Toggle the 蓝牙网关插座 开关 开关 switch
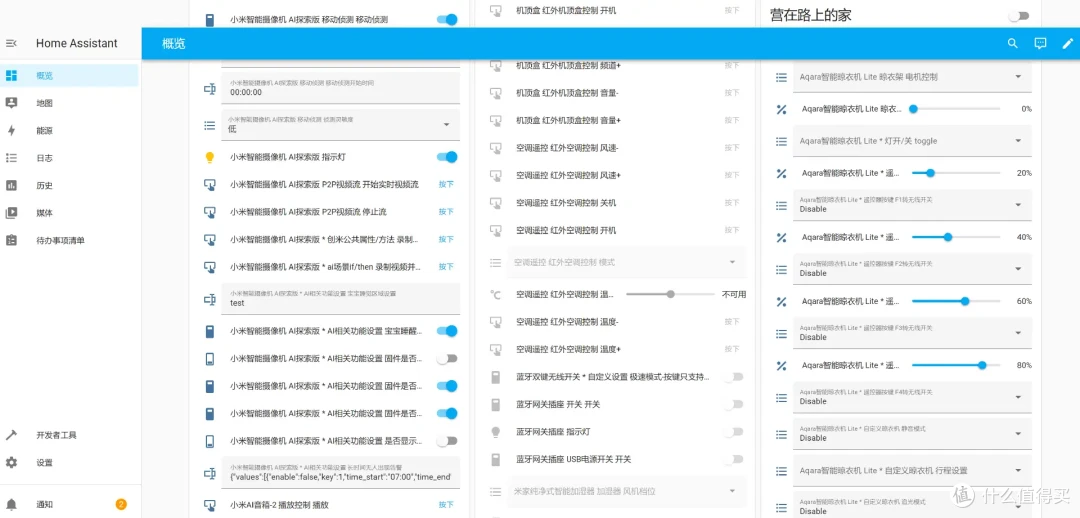The height and width of the screenshot is (518, 1080). coord(734,404)
